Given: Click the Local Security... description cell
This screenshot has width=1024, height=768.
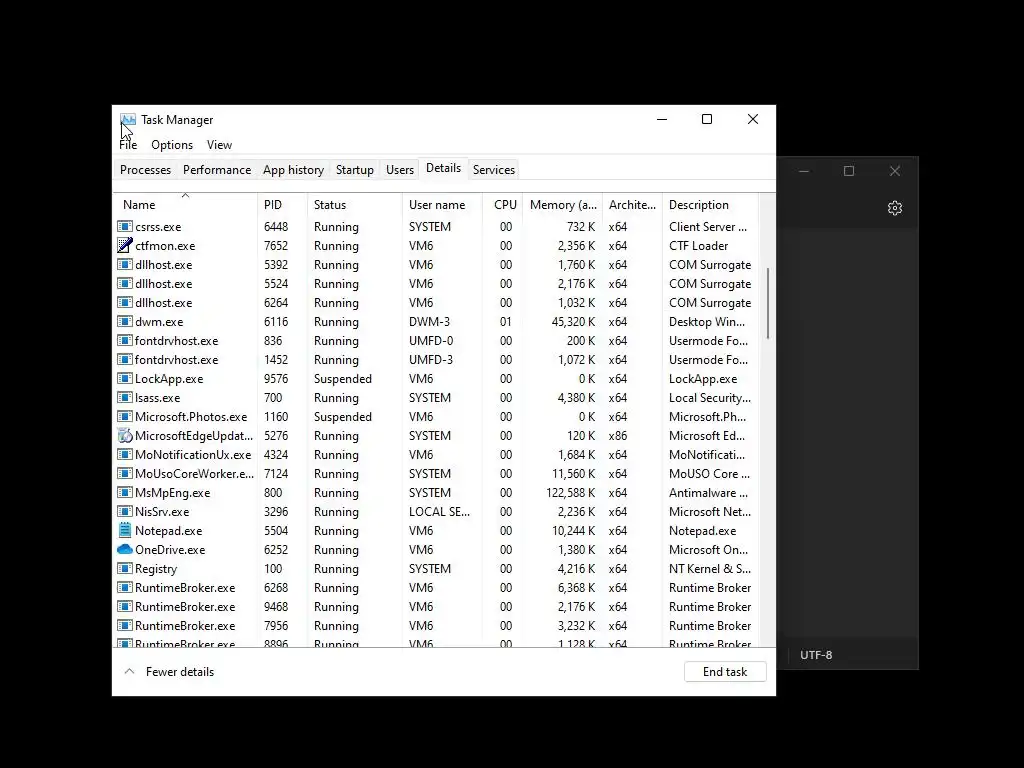Looking at the screenshot, I should [x=710, y=398].
